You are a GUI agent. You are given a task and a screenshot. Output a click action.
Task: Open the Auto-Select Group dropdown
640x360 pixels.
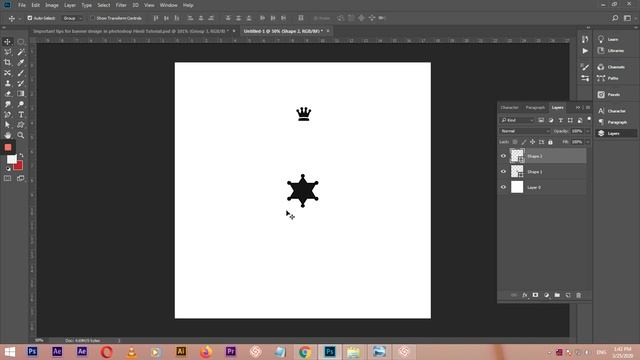(73, 18)
